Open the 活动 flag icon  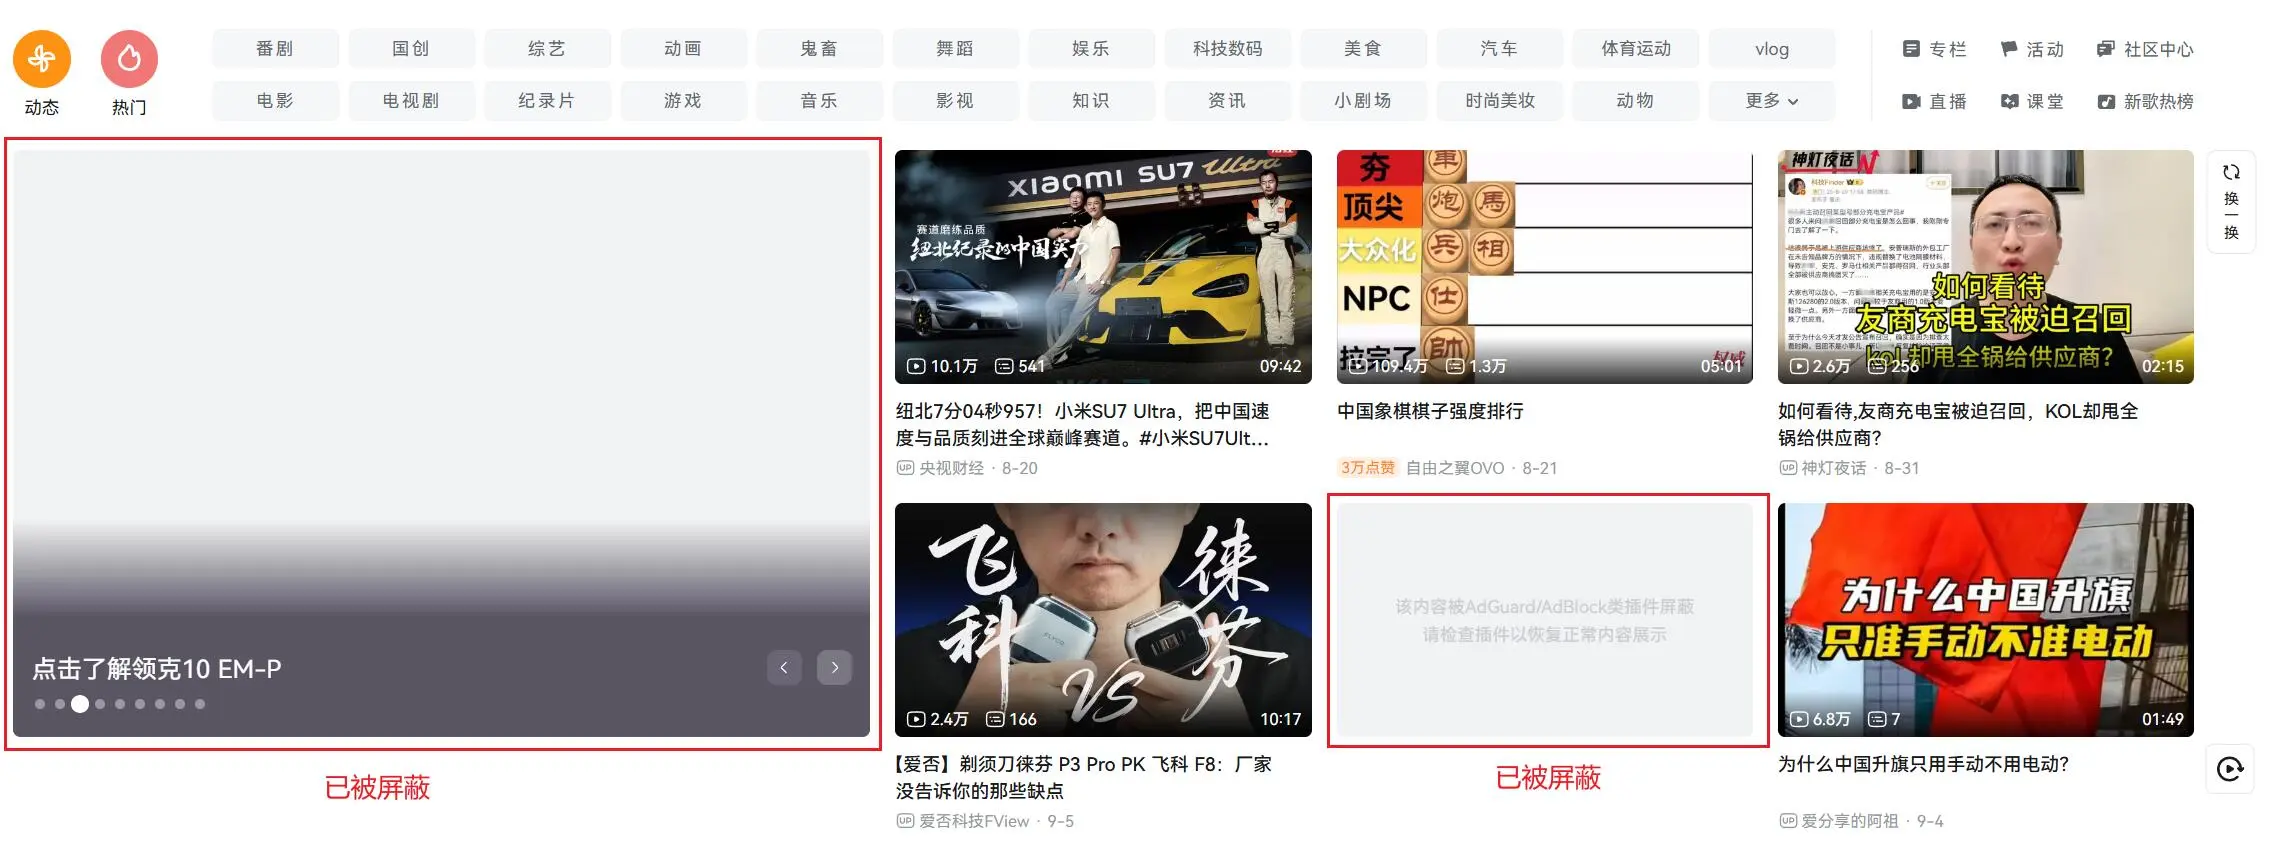2009,49
